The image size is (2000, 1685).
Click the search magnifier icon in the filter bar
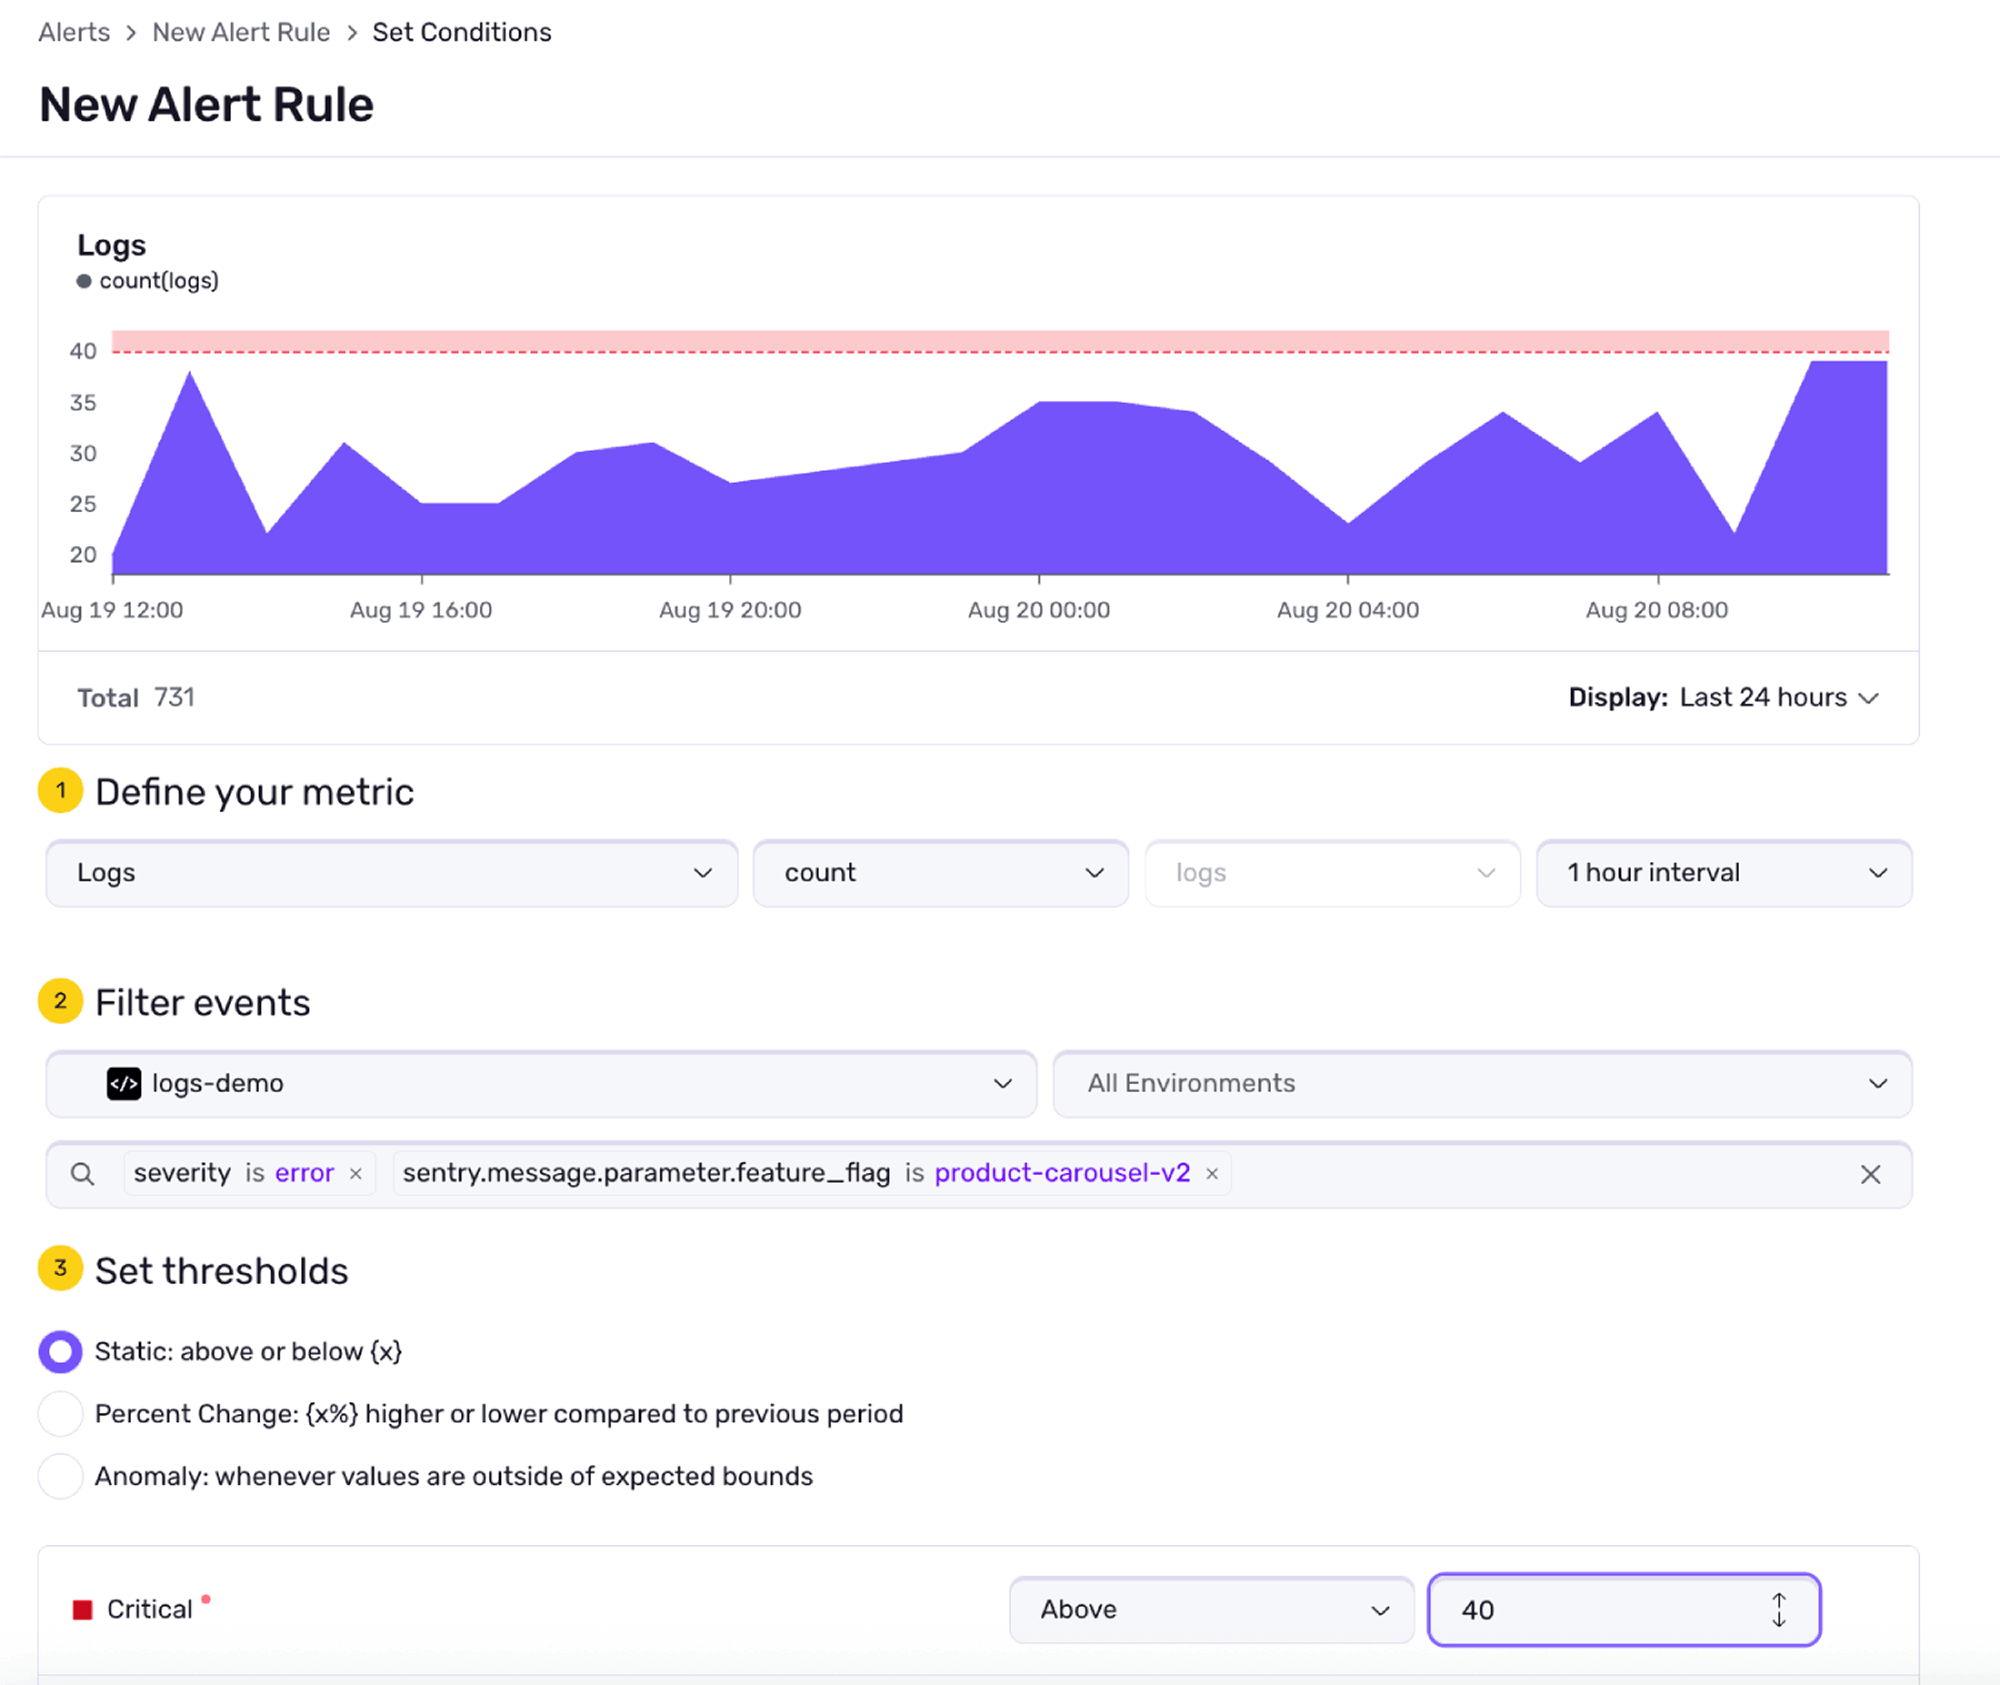[x=84, y=1173]
